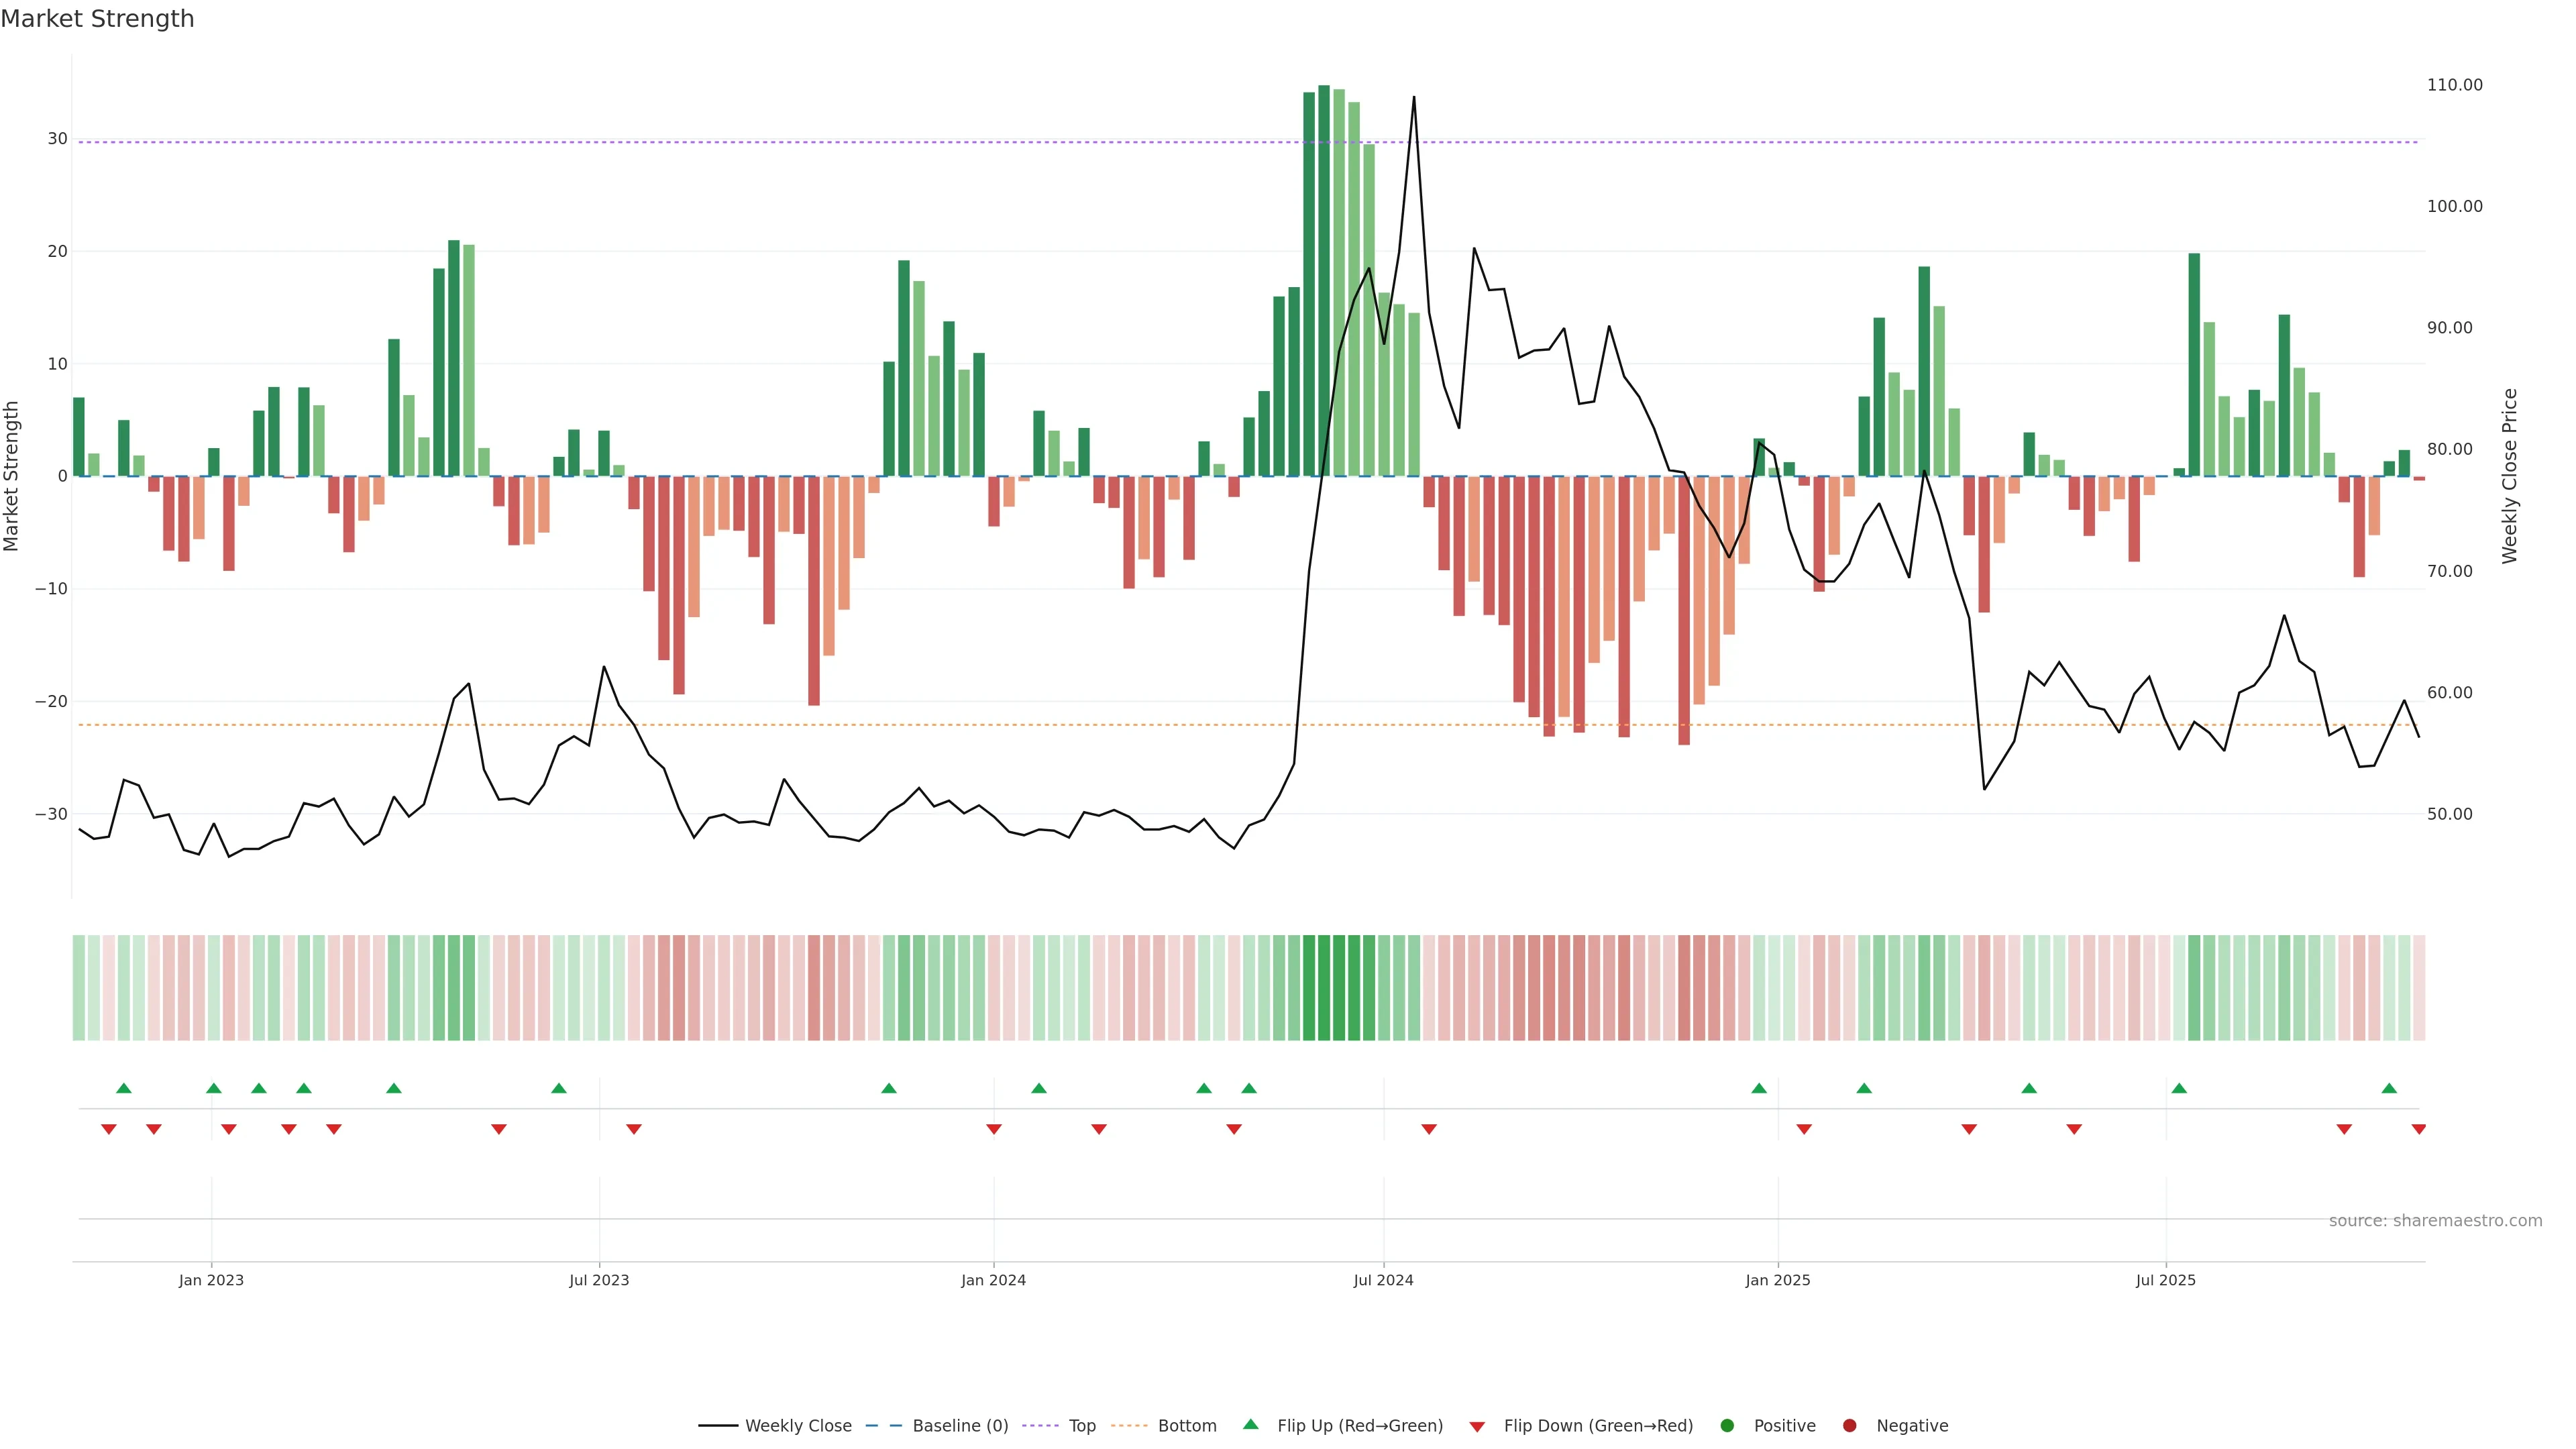This screenshot has width=2576, height=1449.
Task: Click the source: sharemaestro.com text
Action: pyautogui.click(x=2435, y=1221)
